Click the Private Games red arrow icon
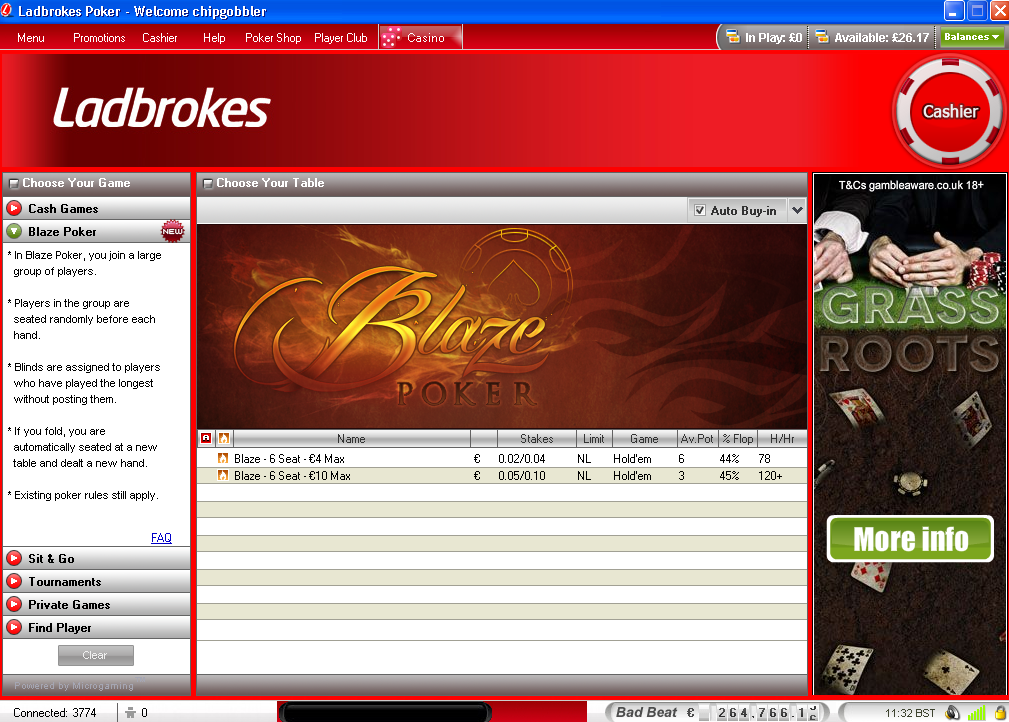 [x=14, y=605]
